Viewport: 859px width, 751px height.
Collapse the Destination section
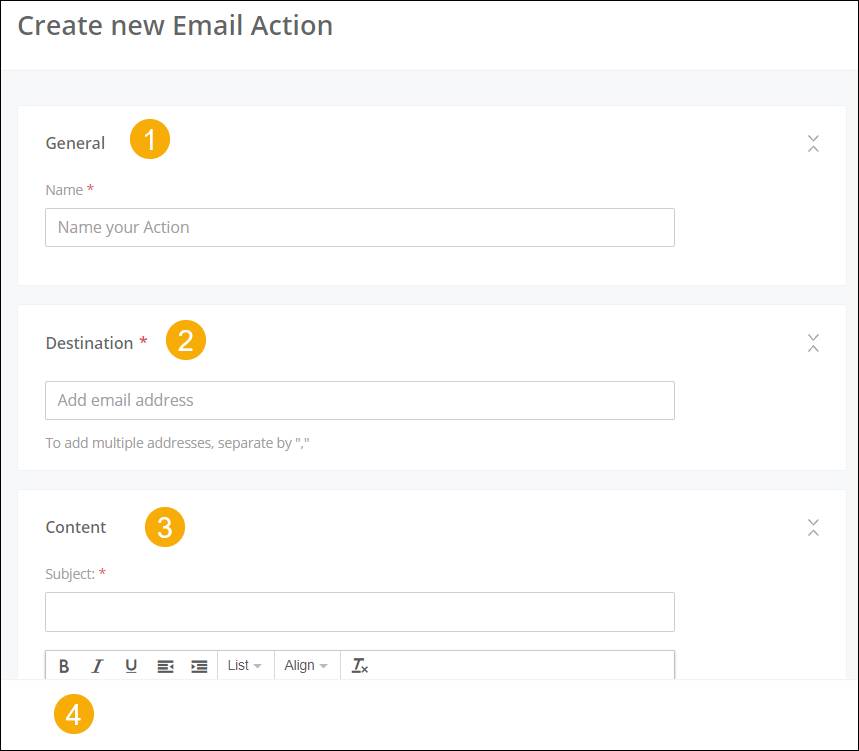814,343
